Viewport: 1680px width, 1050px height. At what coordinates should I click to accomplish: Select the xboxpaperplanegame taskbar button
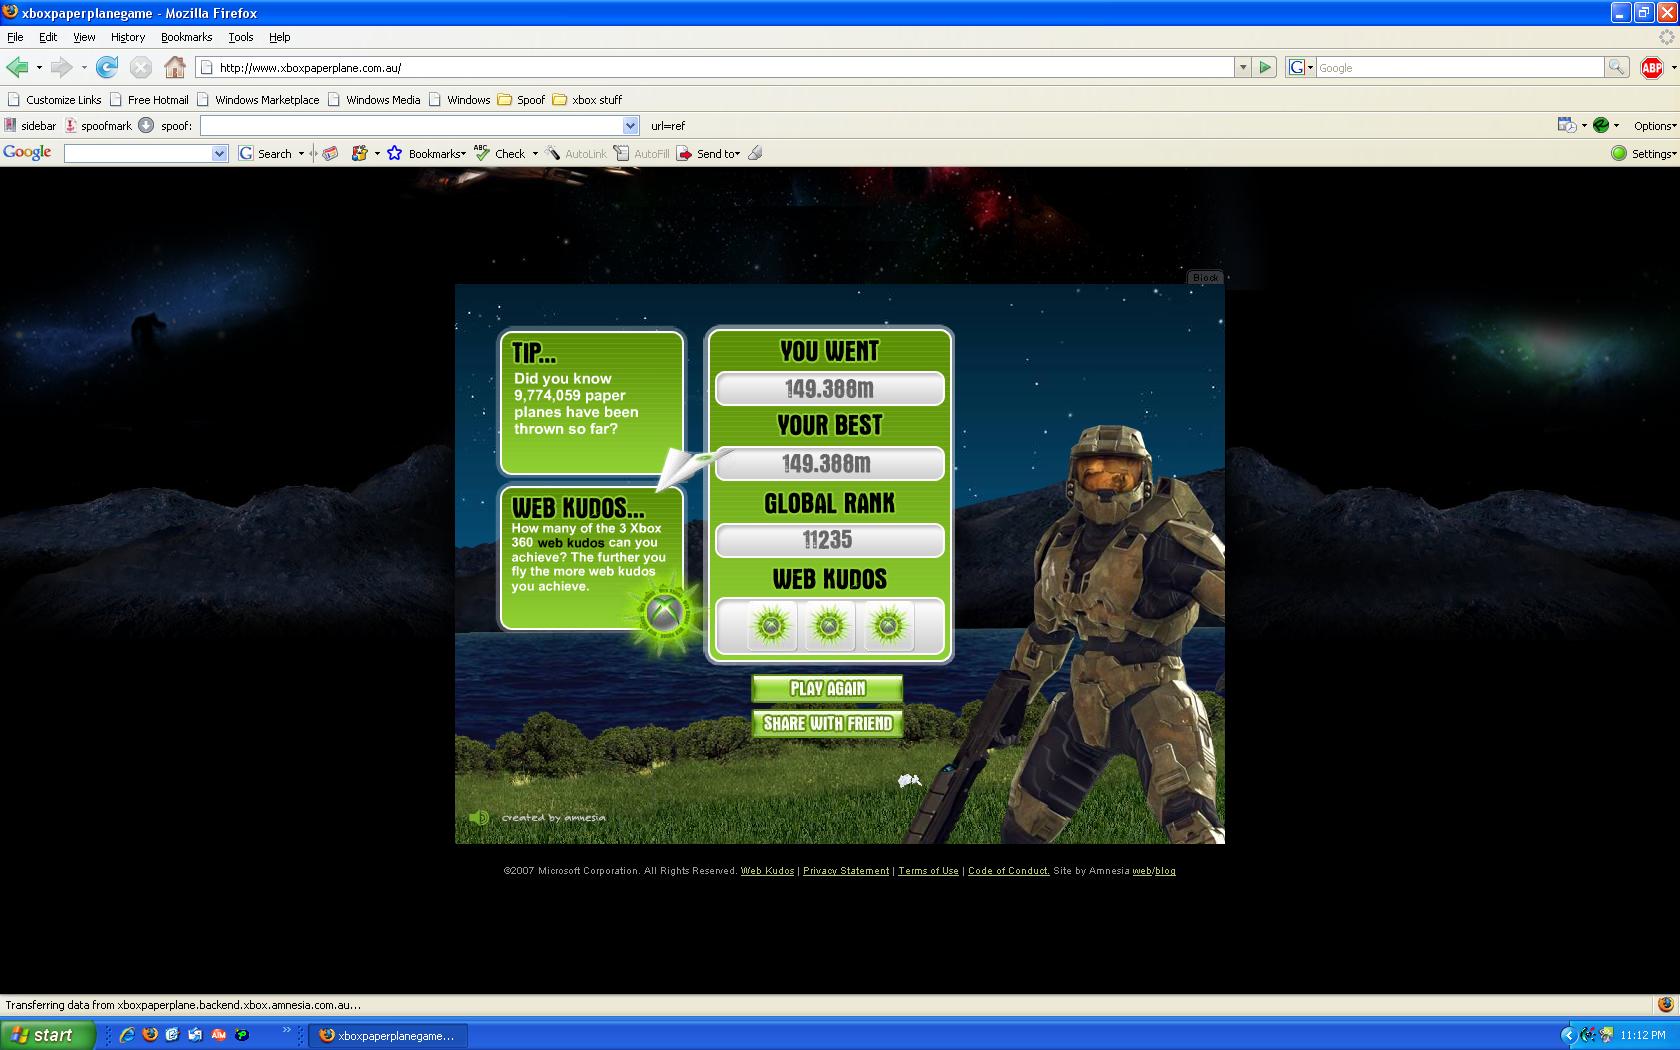[386, 1035]
